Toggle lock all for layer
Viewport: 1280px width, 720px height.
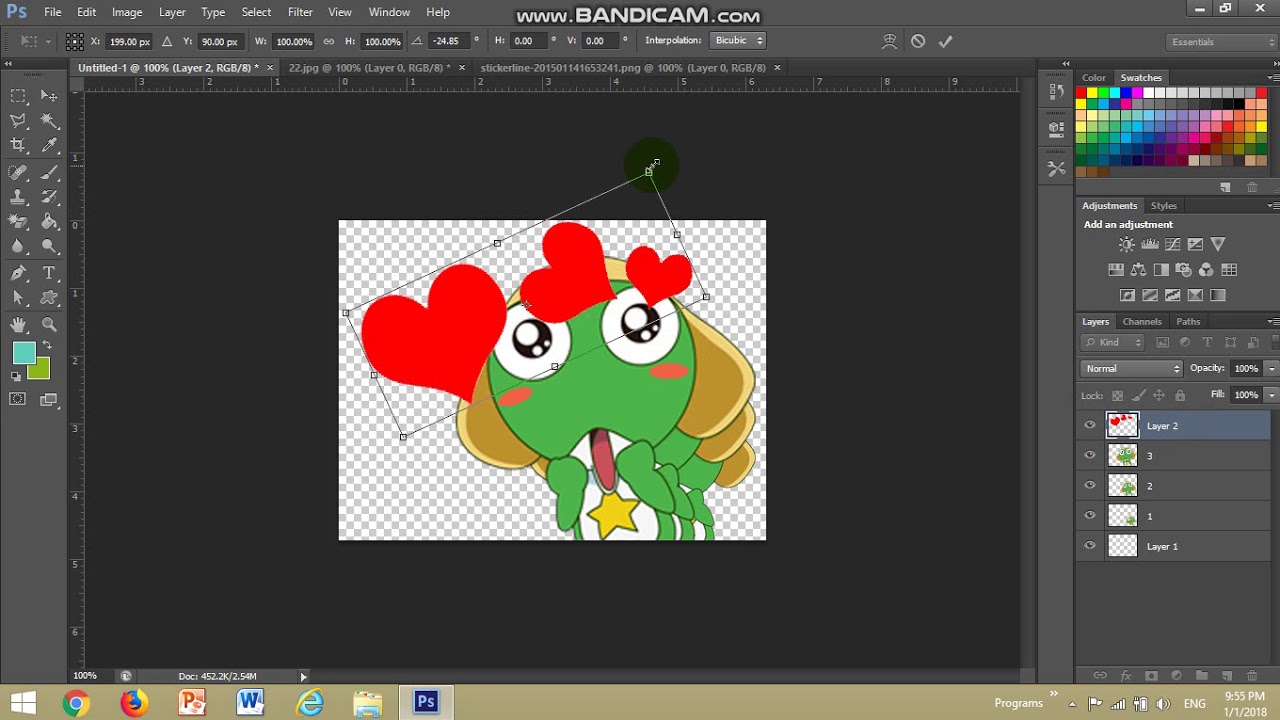[1180, 396]
